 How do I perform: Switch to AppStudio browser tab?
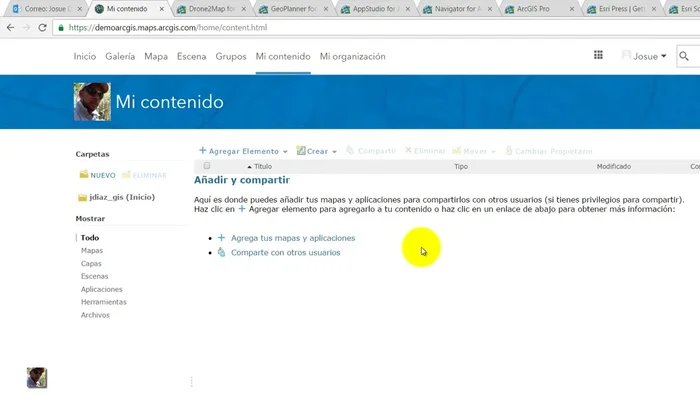[x=375, y=9]
